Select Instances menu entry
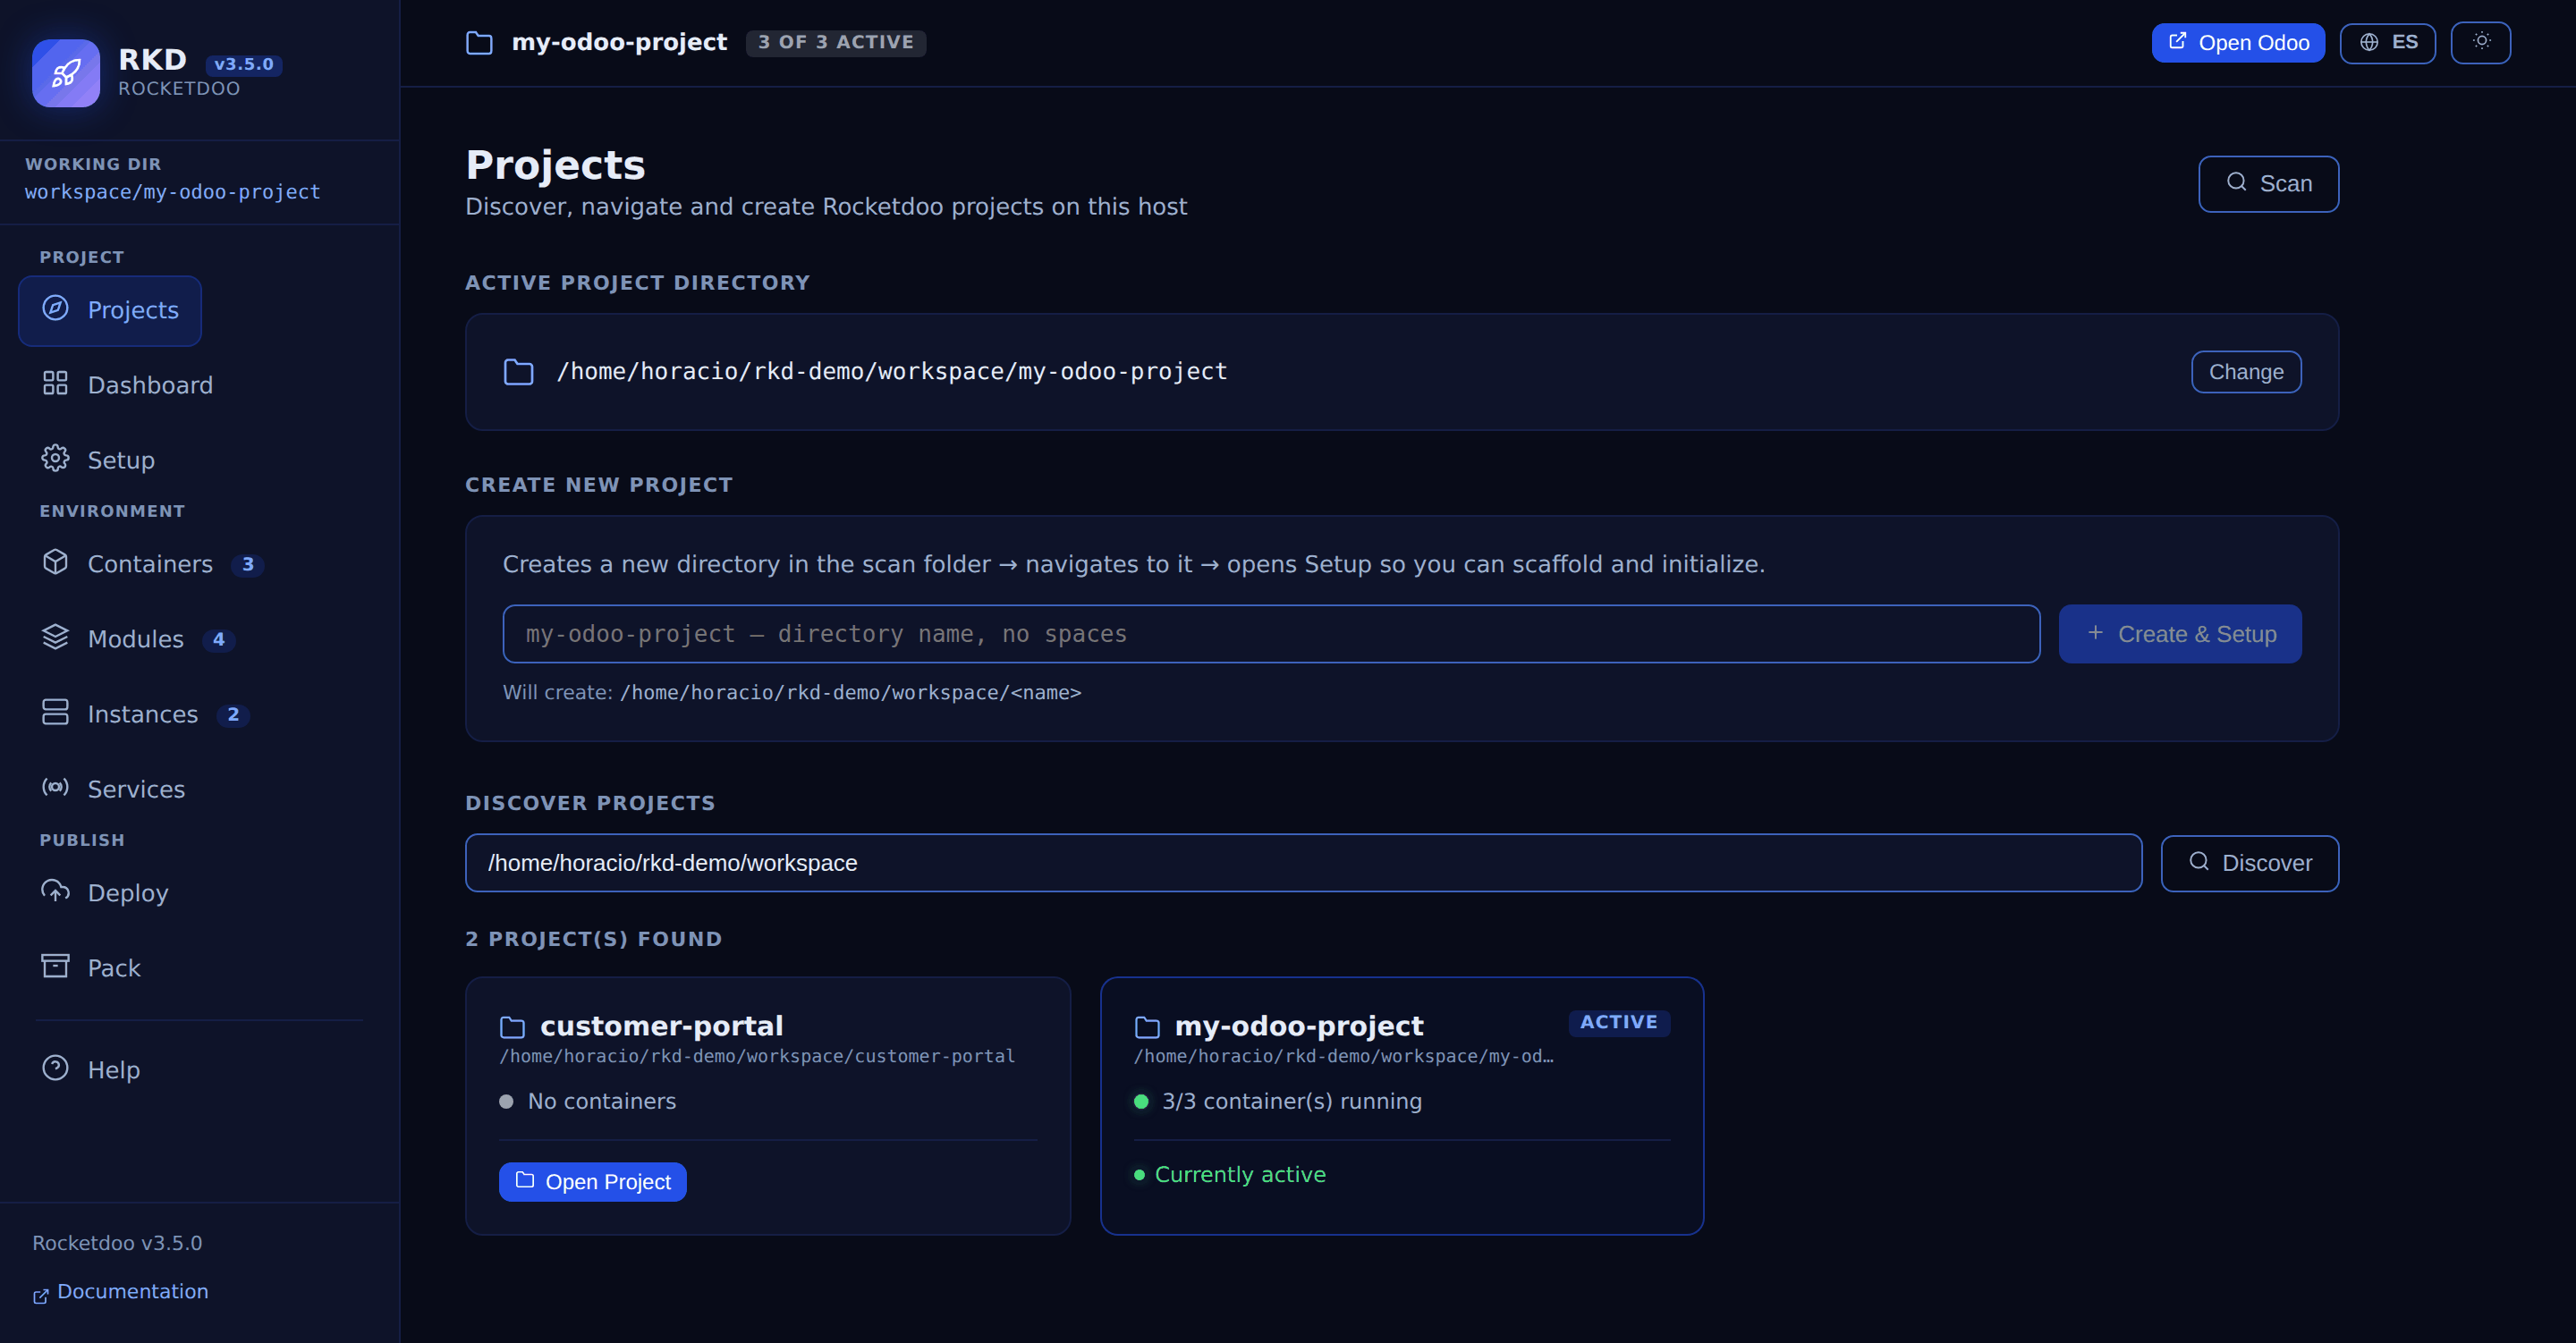Screen dimensions: 2576x1343 click(x=146, y=714)
